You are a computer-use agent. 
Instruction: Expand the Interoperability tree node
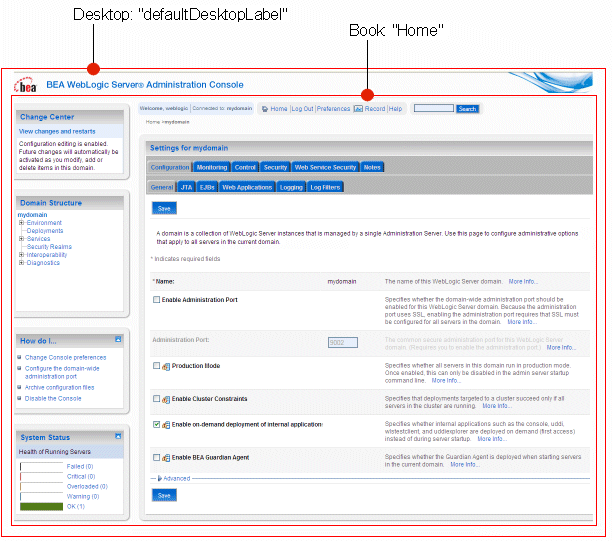tap(21, 255)
